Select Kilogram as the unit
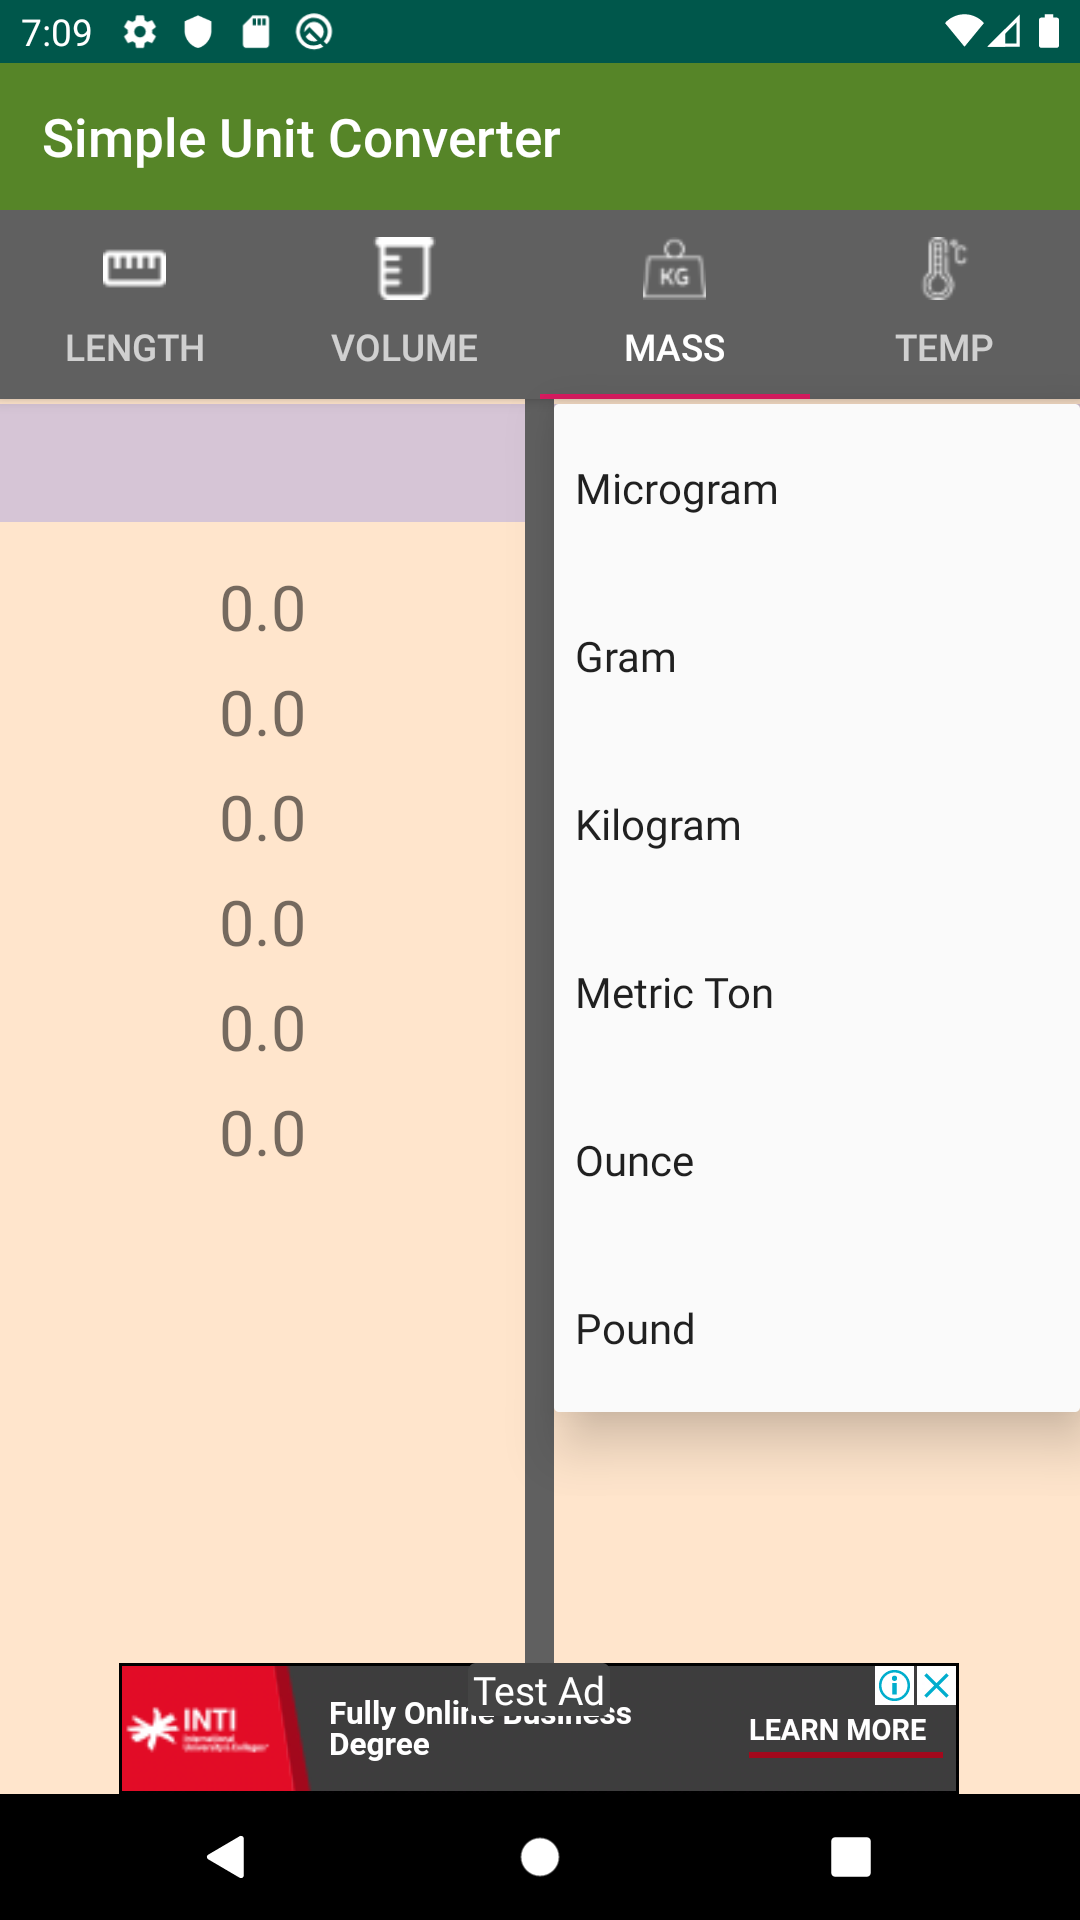1080x1920 pixels. (658, 825)
